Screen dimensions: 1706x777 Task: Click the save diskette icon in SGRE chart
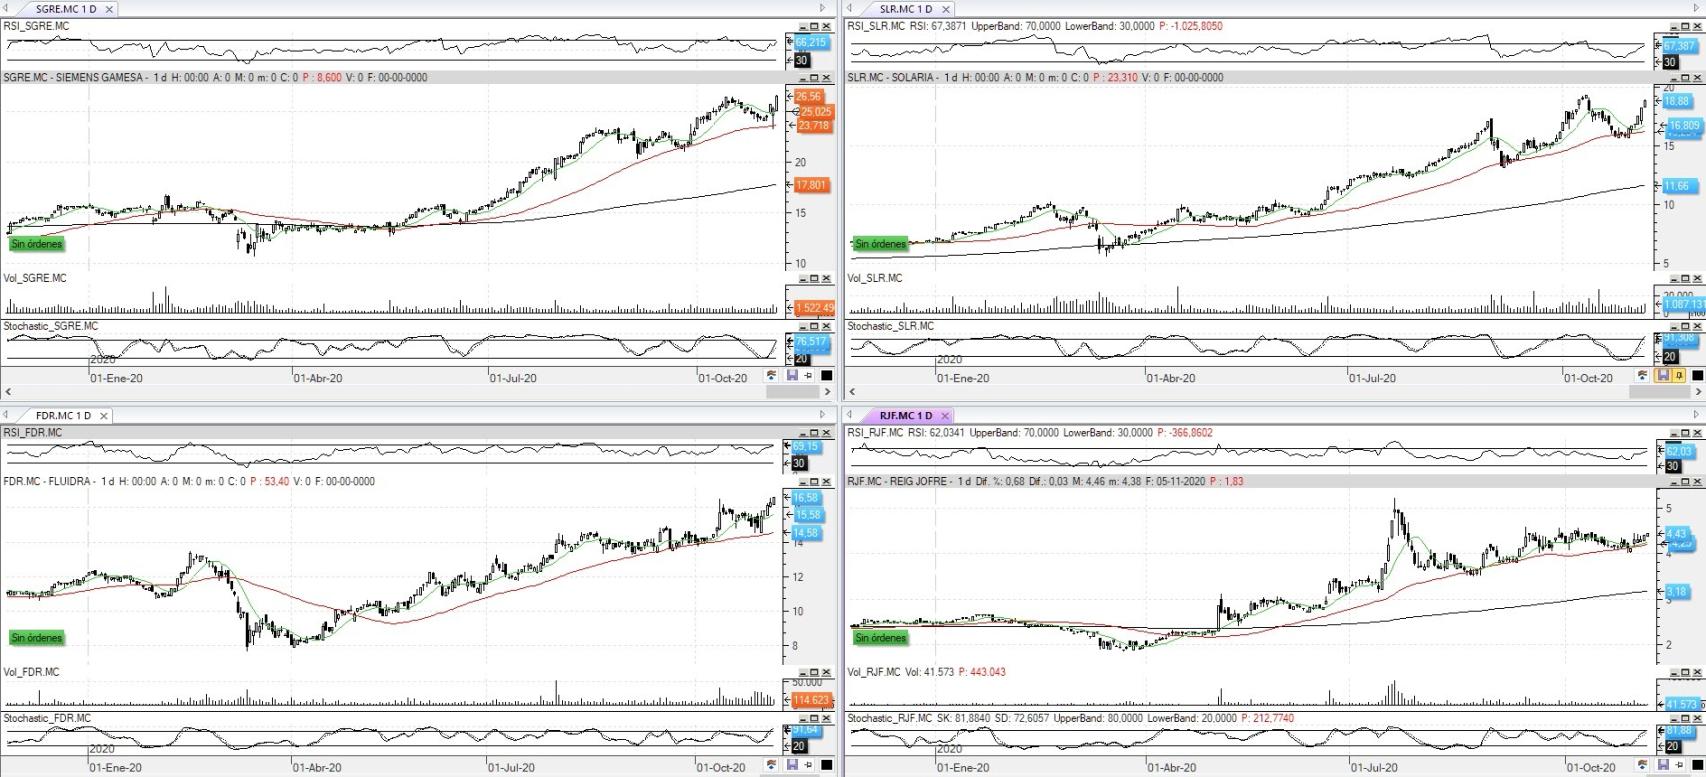click(792, 376)
